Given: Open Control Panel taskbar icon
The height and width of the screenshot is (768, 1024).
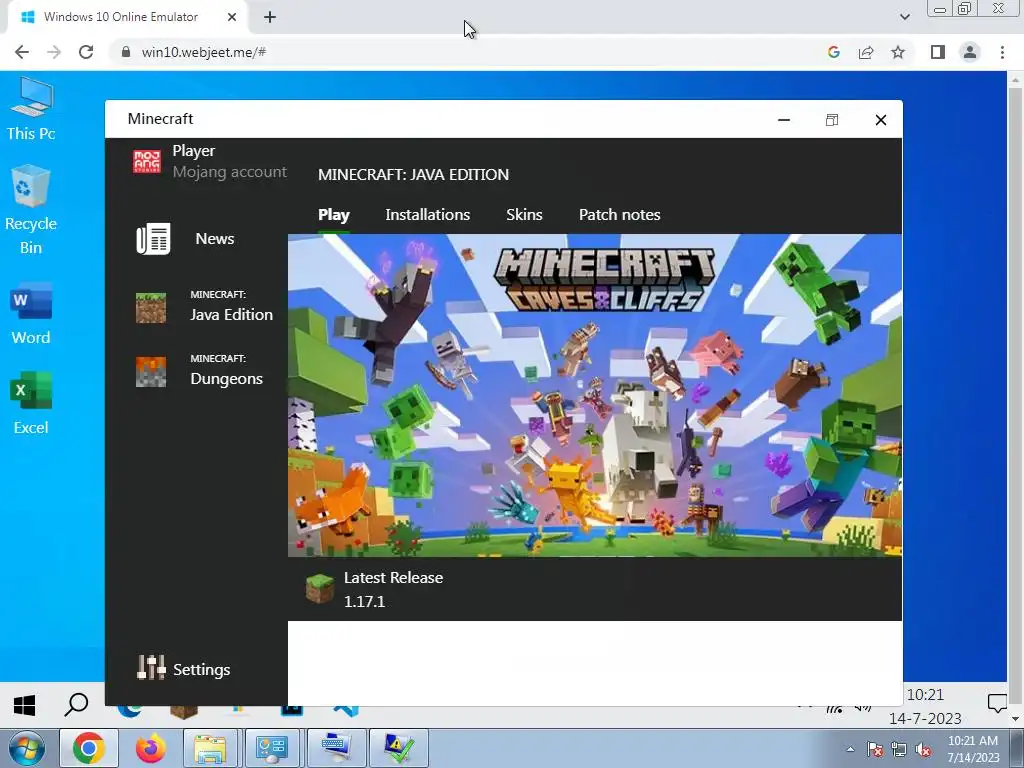Looking at the screenshot, I should tap(272, 748).
